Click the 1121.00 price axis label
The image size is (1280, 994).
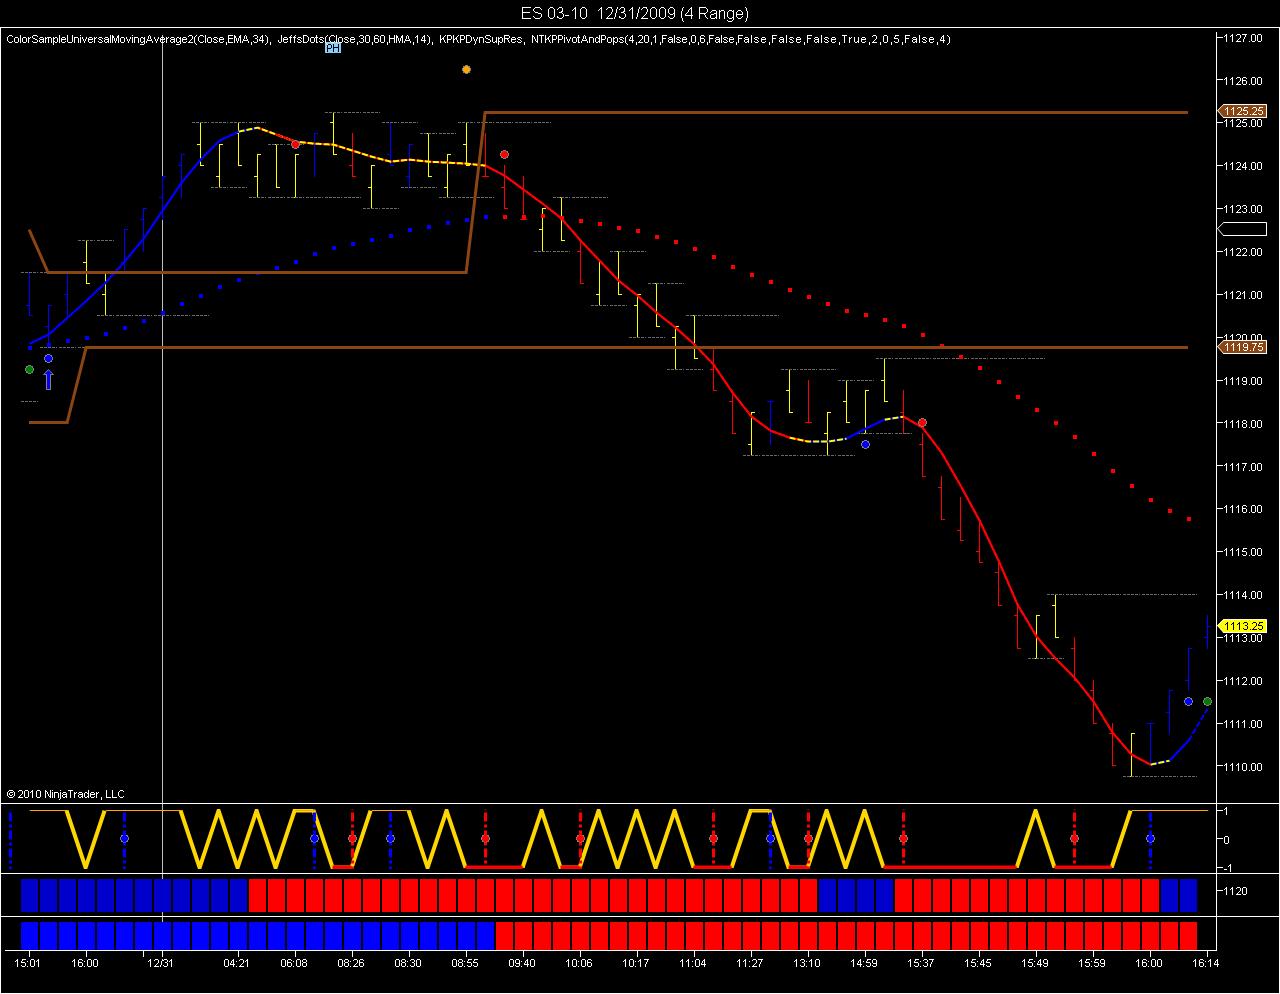1242,295
